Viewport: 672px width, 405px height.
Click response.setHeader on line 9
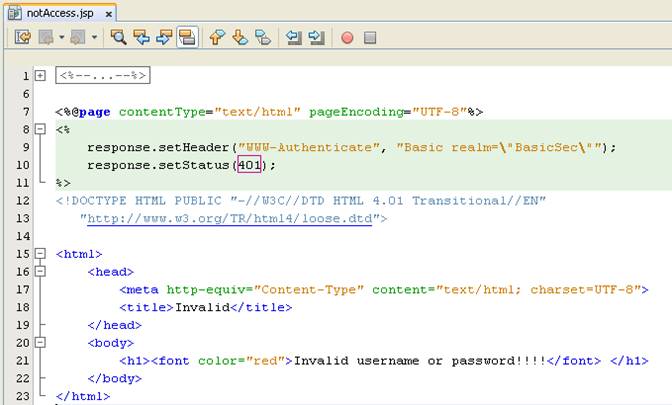[158, 147]
